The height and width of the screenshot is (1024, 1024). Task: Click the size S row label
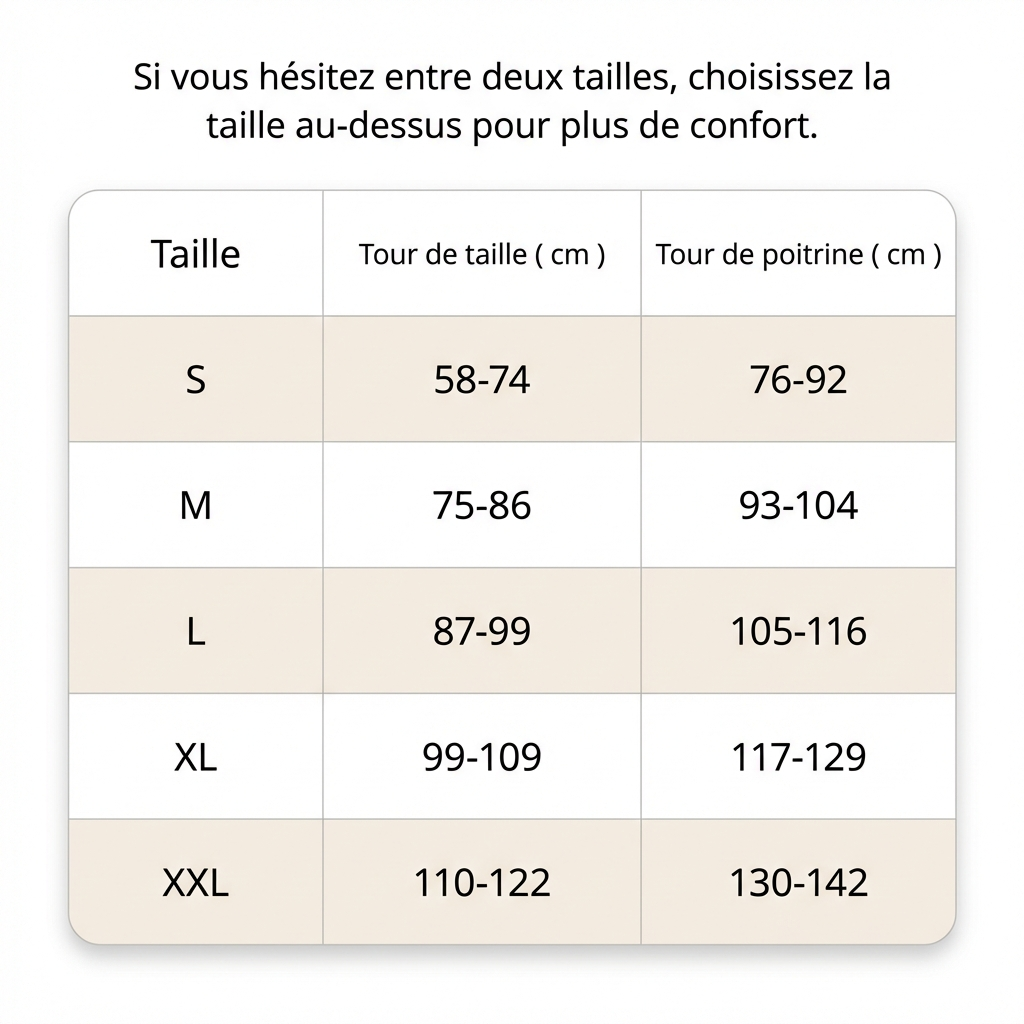tap(196, 380)
